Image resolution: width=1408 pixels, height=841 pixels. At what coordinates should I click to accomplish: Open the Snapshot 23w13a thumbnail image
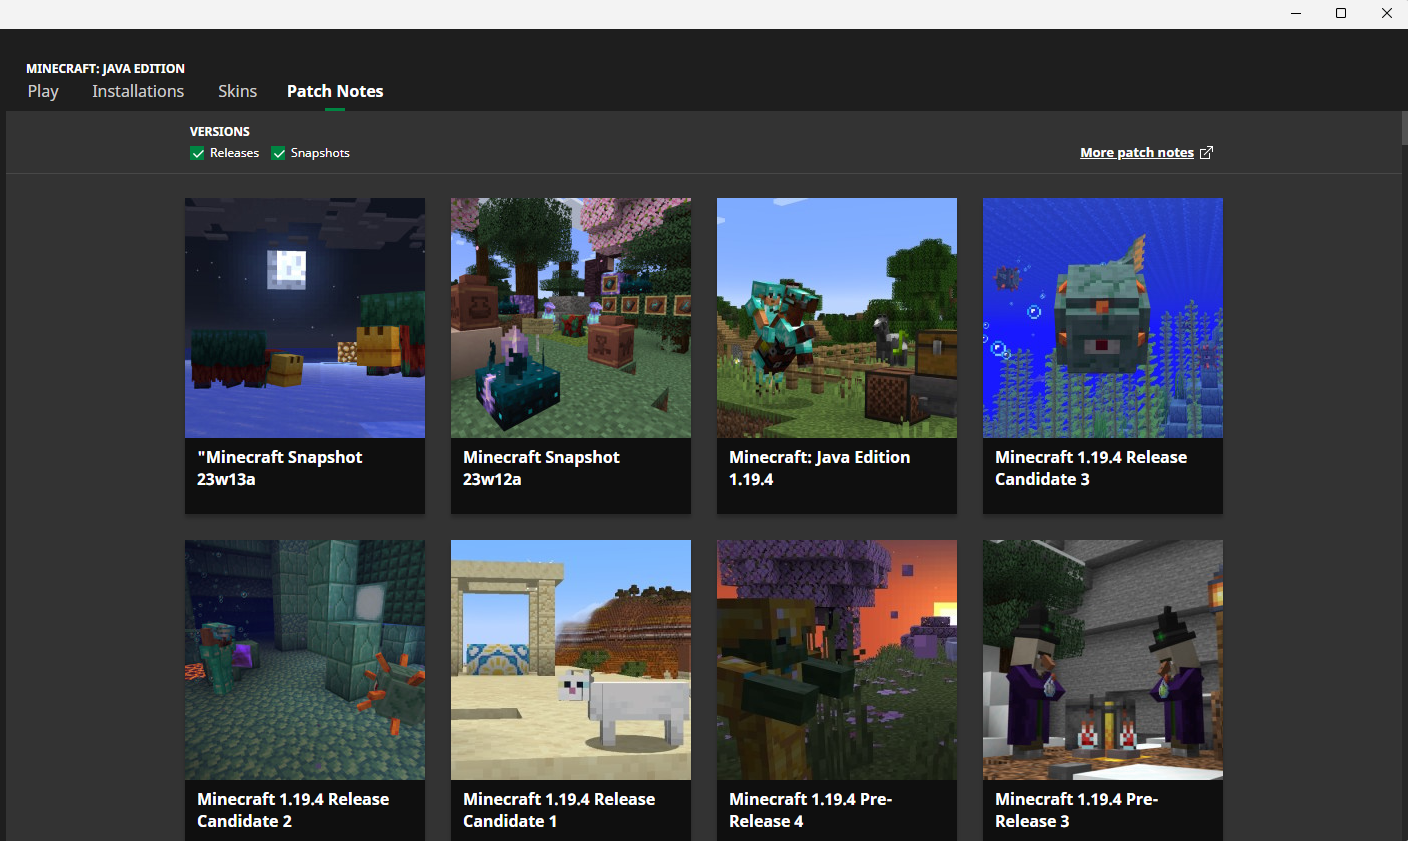click(305, 318)
